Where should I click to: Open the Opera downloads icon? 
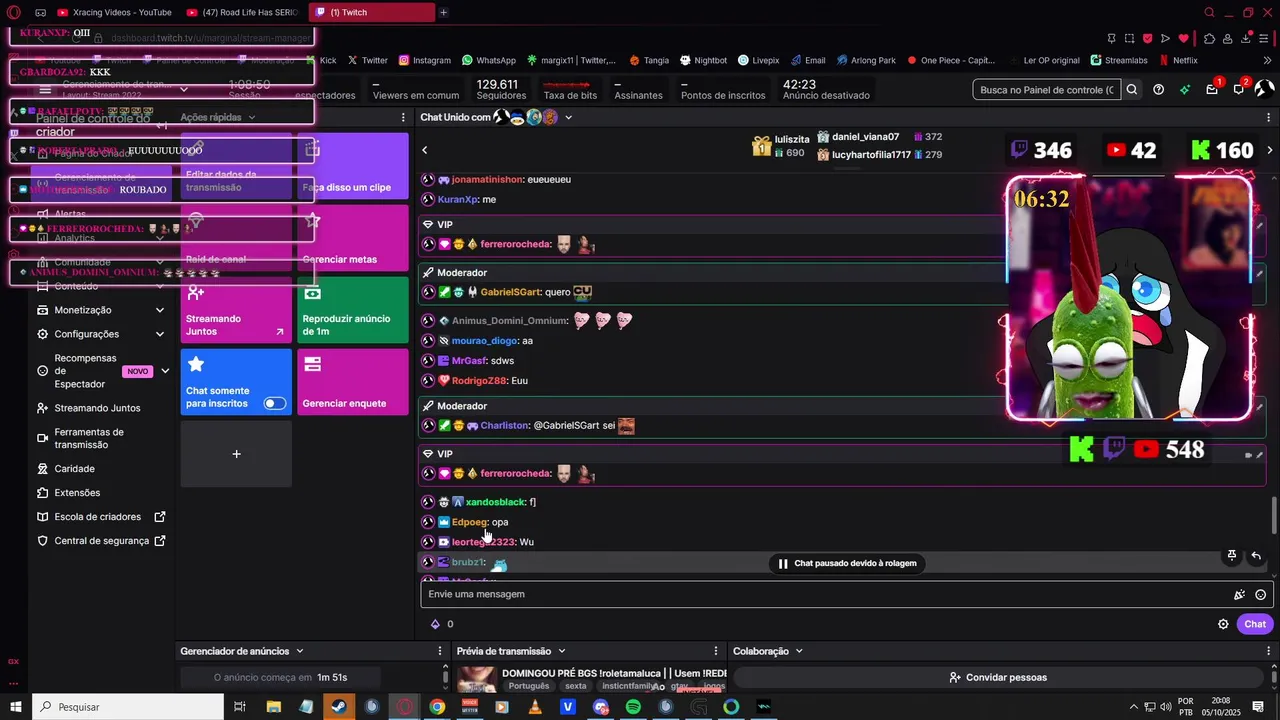coord(1246,38)
